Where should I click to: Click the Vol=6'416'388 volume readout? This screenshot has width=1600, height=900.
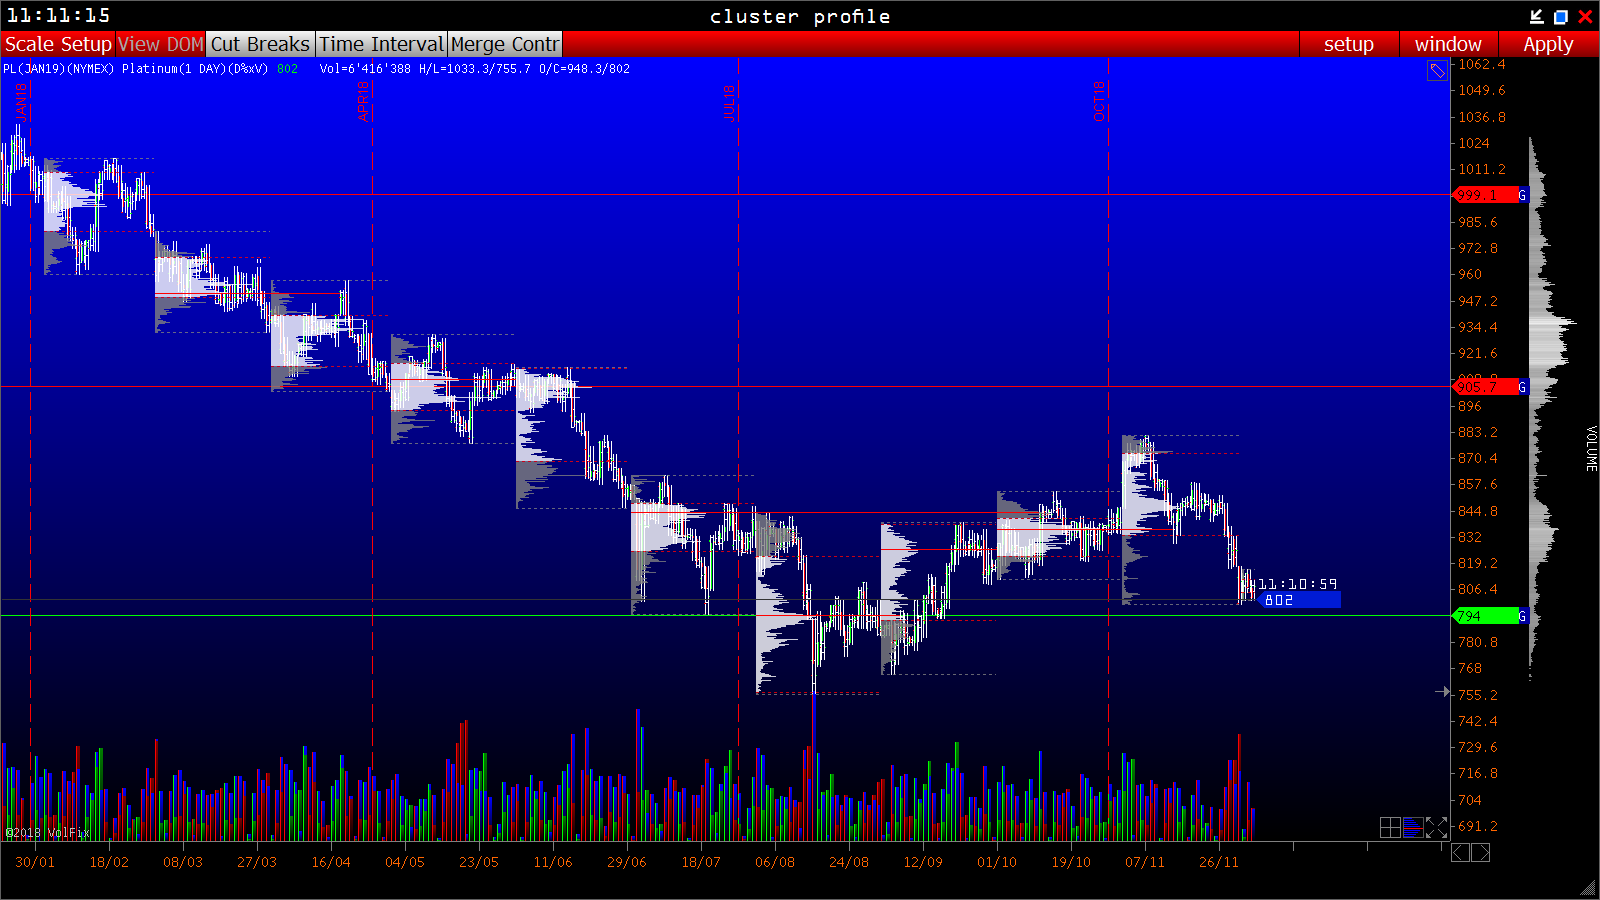coord(365,69)
